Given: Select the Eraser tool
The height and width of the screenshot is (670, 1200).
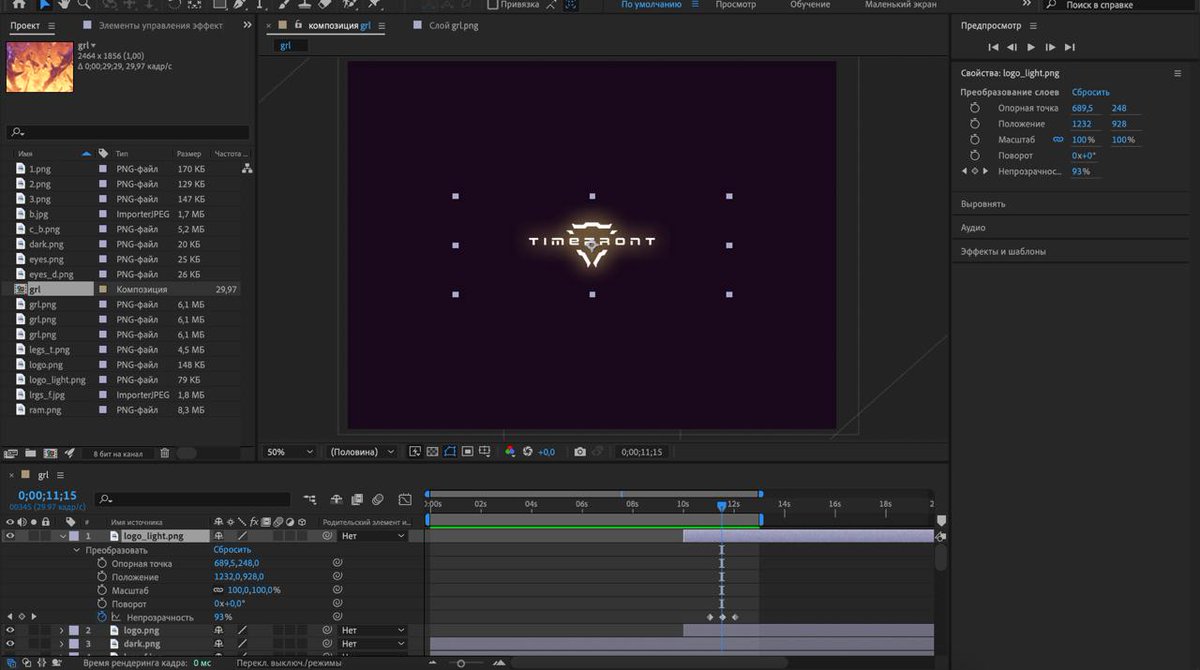Looking at the screenshot, I should pyautogui.click(x=323, y=4).
